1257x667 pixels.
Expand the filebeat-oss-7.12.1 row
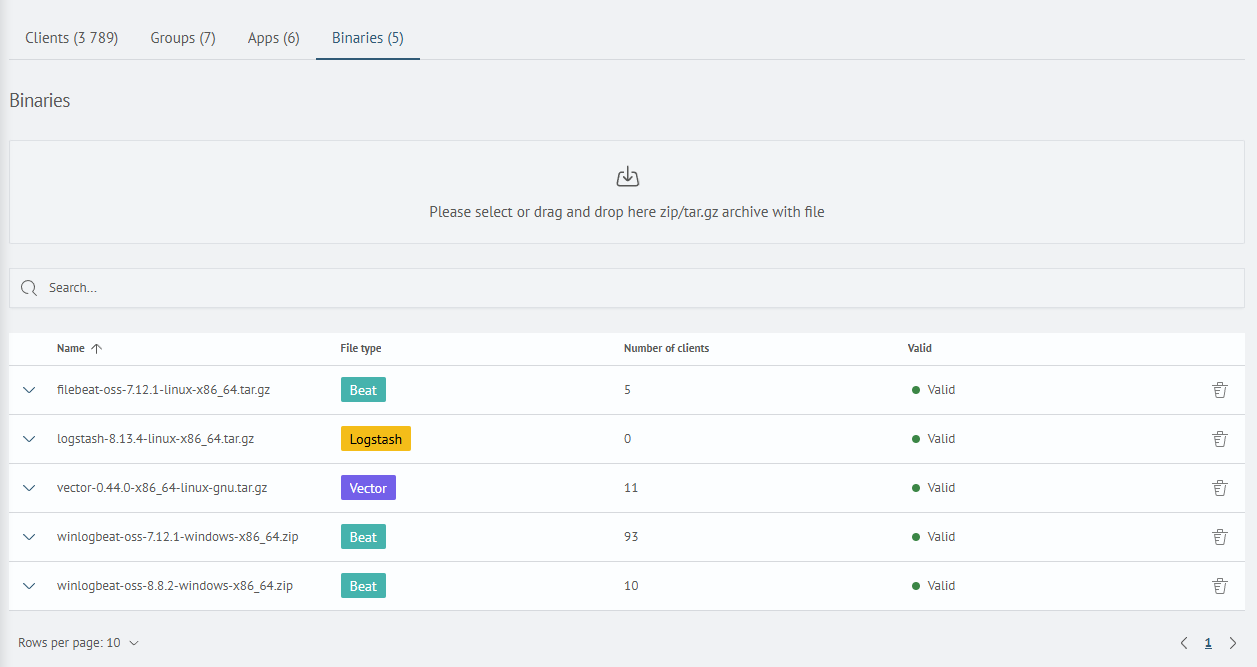[x=29, y=390]
